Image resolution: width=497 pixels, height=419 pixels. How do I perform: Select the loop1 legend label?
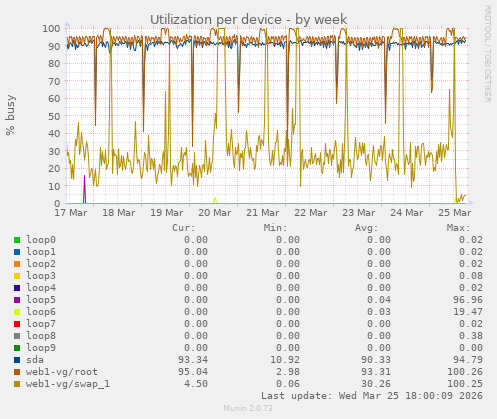click(41, 252)
